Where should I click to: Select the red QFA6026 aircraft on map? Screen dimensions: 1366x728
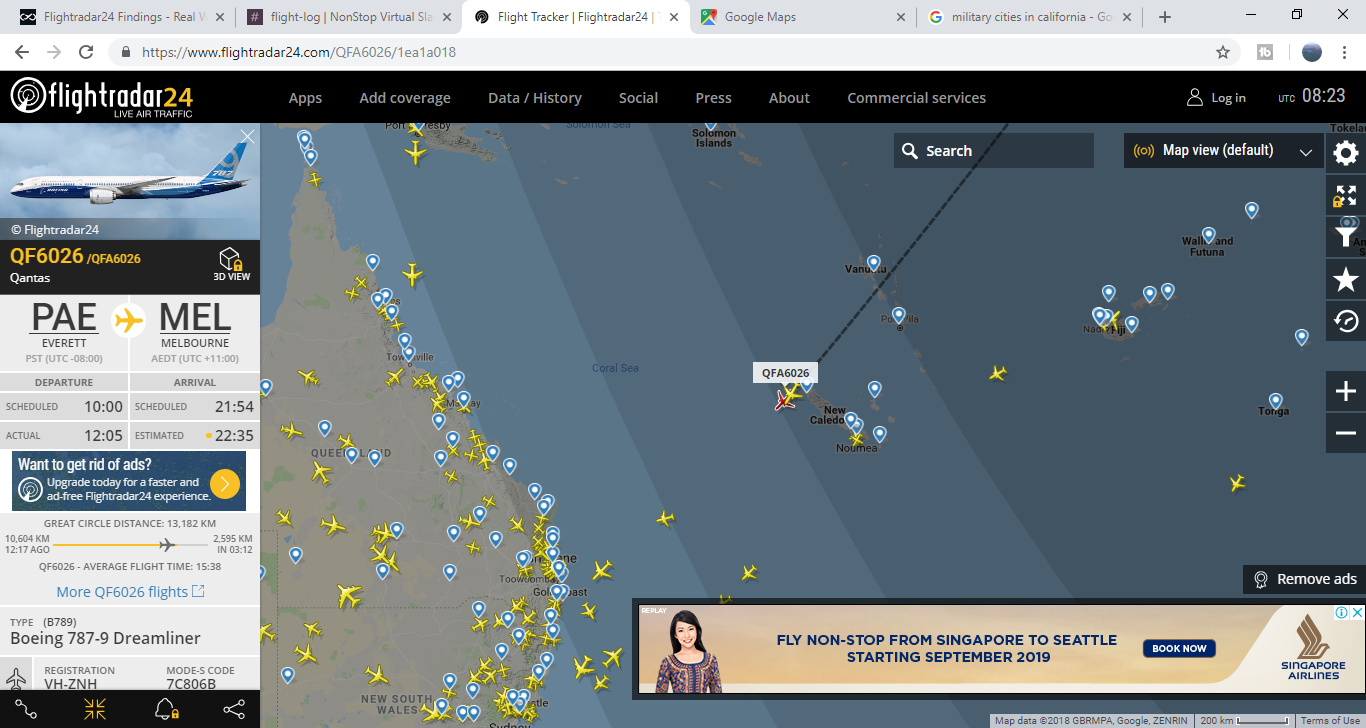click(786, 400)
